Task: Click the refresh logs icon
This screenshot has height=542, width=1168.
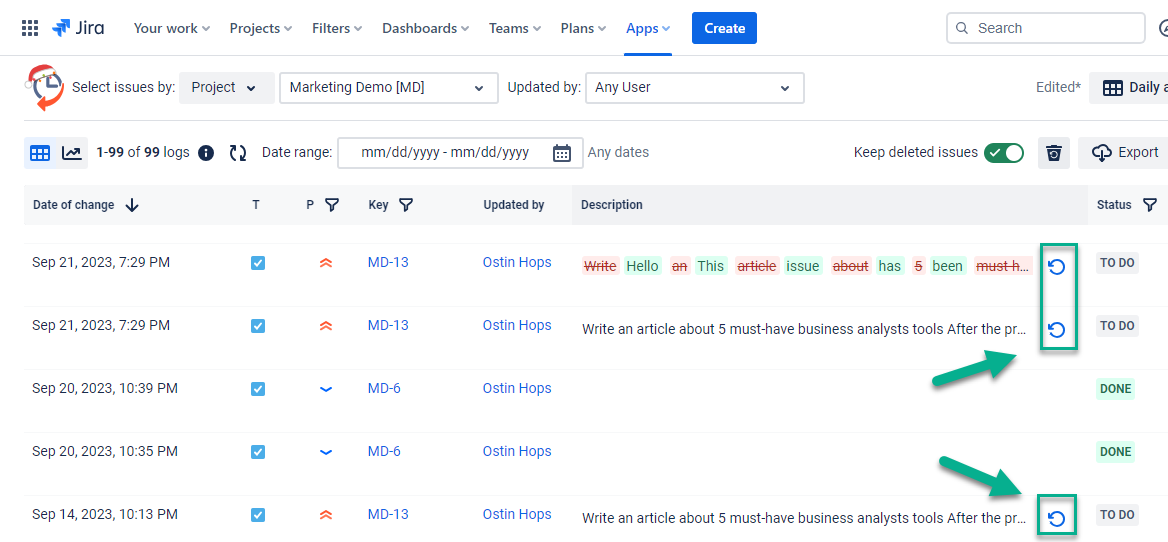Action: 238,153
